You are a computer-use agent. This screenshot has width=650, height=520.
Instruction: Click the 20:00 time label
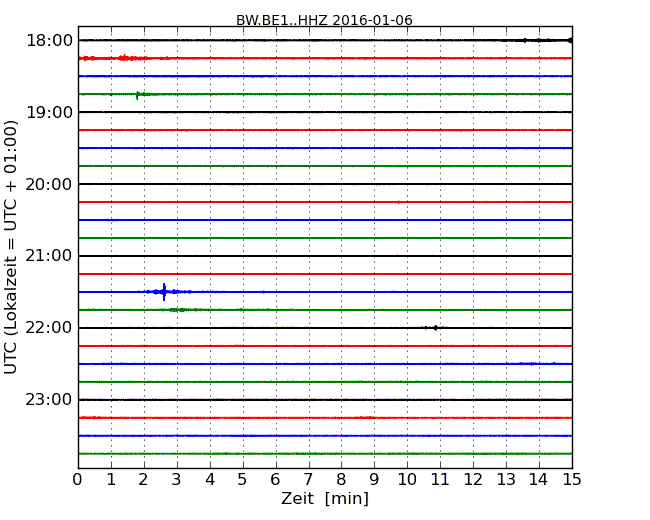49,184
